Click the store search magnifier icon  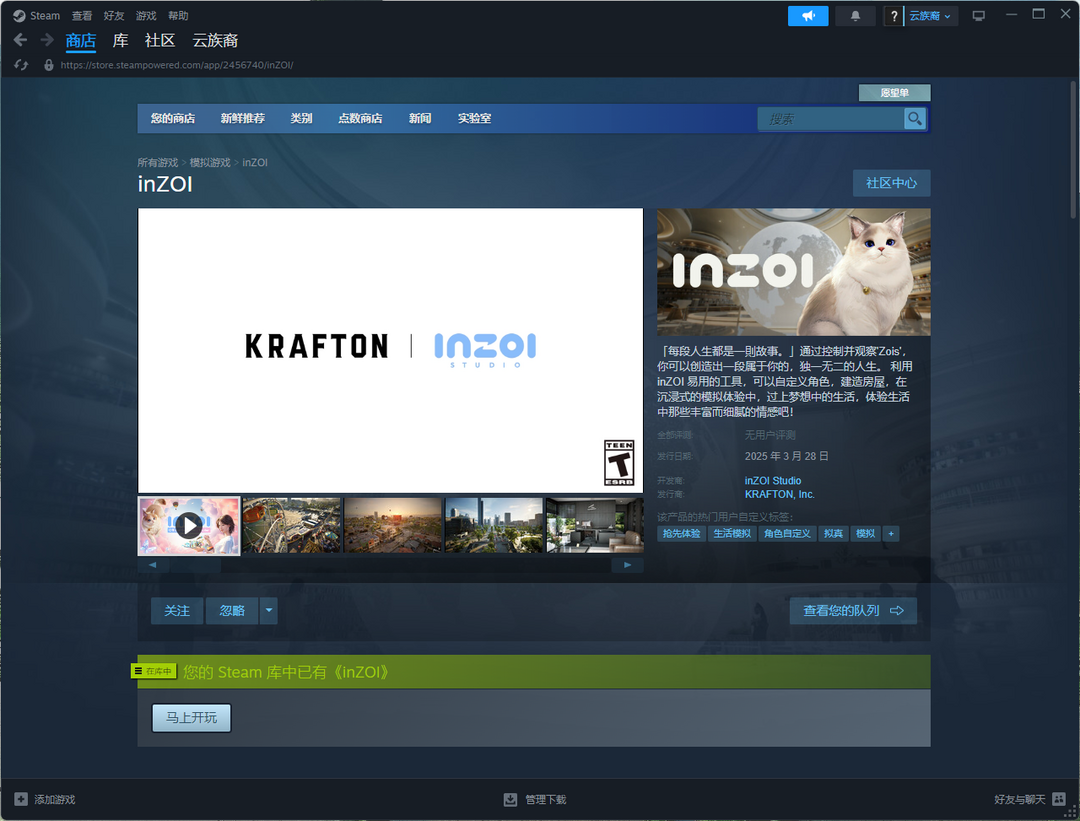pos(915,118)
